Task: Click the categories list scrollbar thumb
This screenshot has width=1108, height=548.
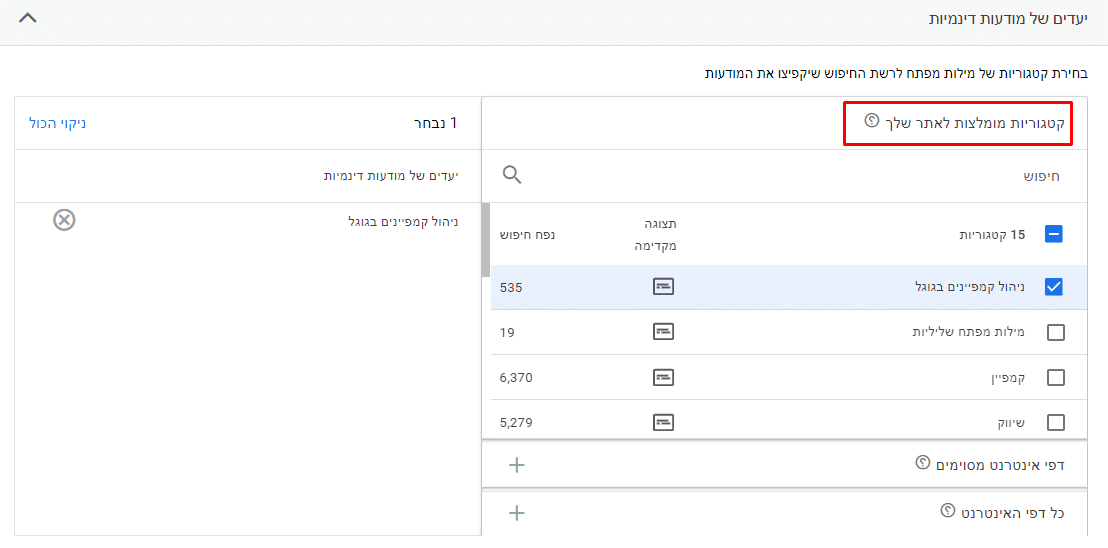Action: [x=486, y=240]
